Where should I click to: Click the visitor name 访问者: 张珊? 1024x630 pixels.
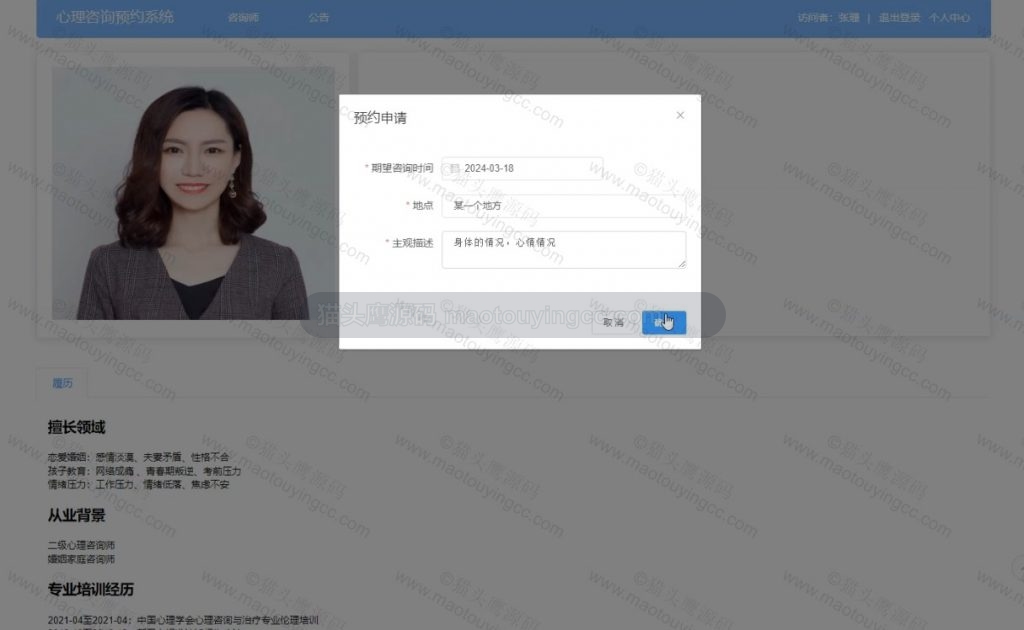tap(828, 18)
